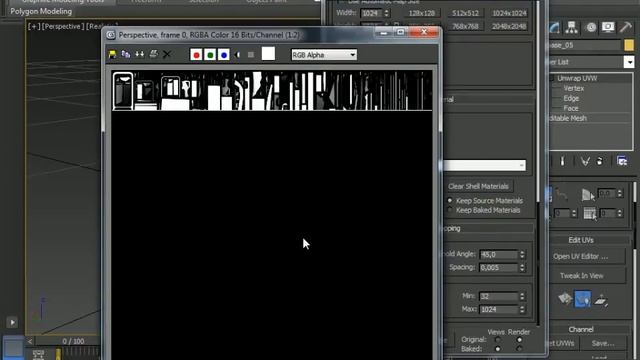Viewport: 640px width, 360px height.
Task: Click Threshold Angle value field
Action: coord(498,255)
